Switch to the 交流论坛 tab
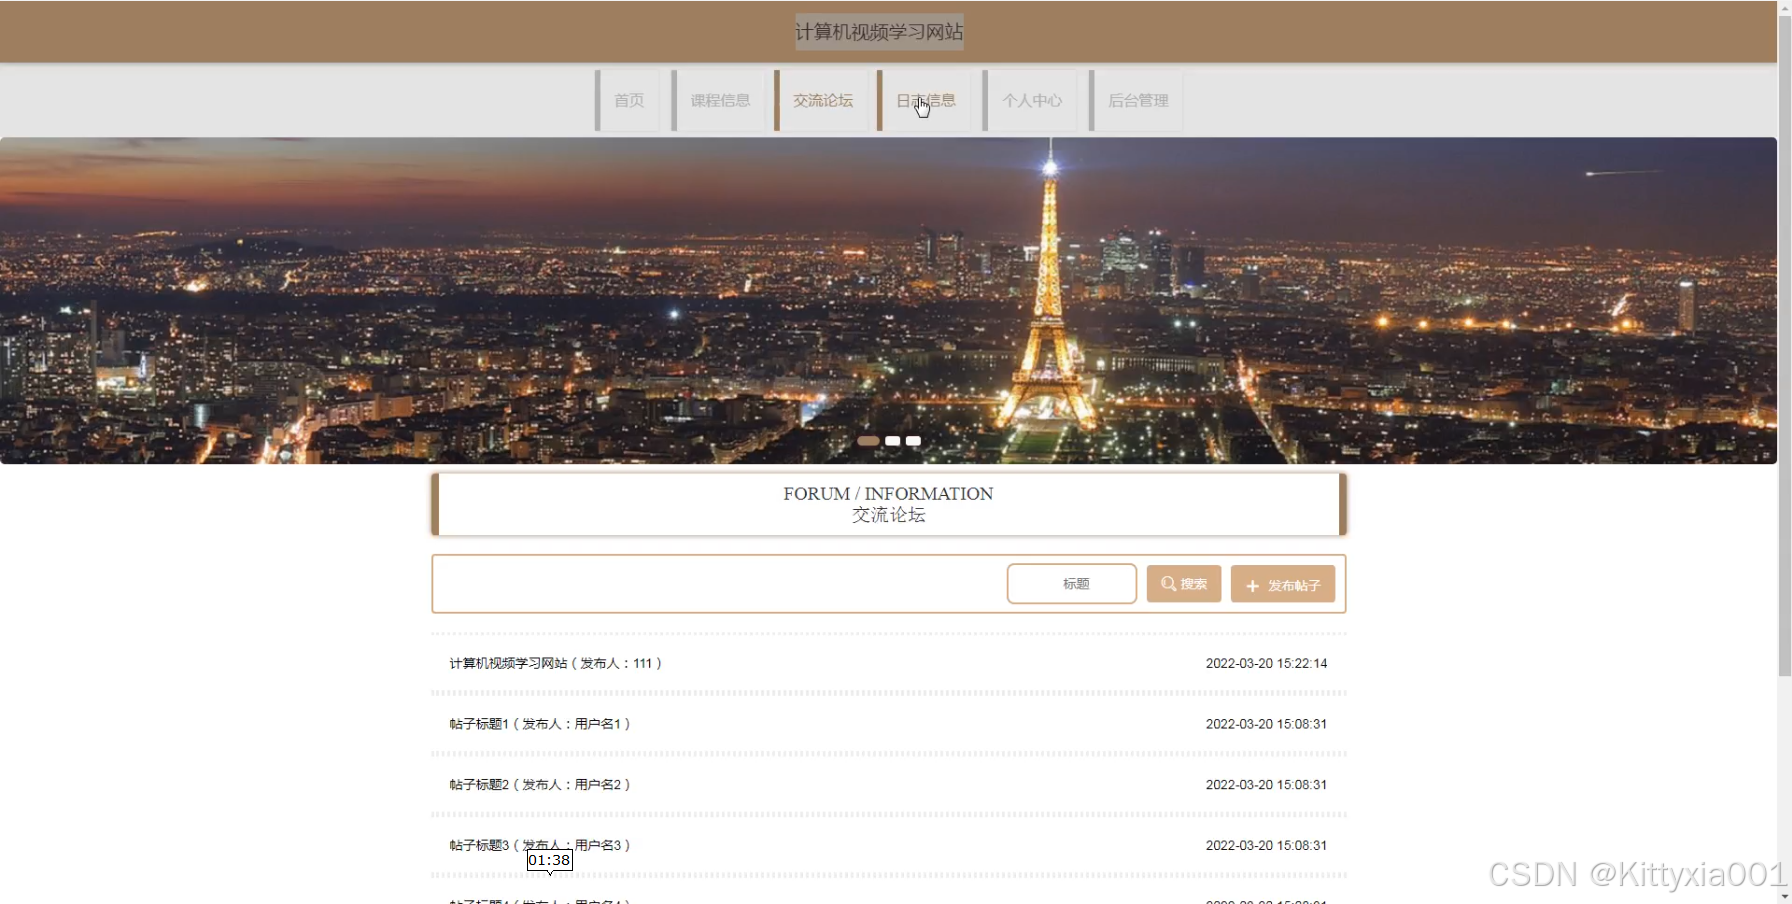The width and height of the screenshot is (1792, 904). 822,100
